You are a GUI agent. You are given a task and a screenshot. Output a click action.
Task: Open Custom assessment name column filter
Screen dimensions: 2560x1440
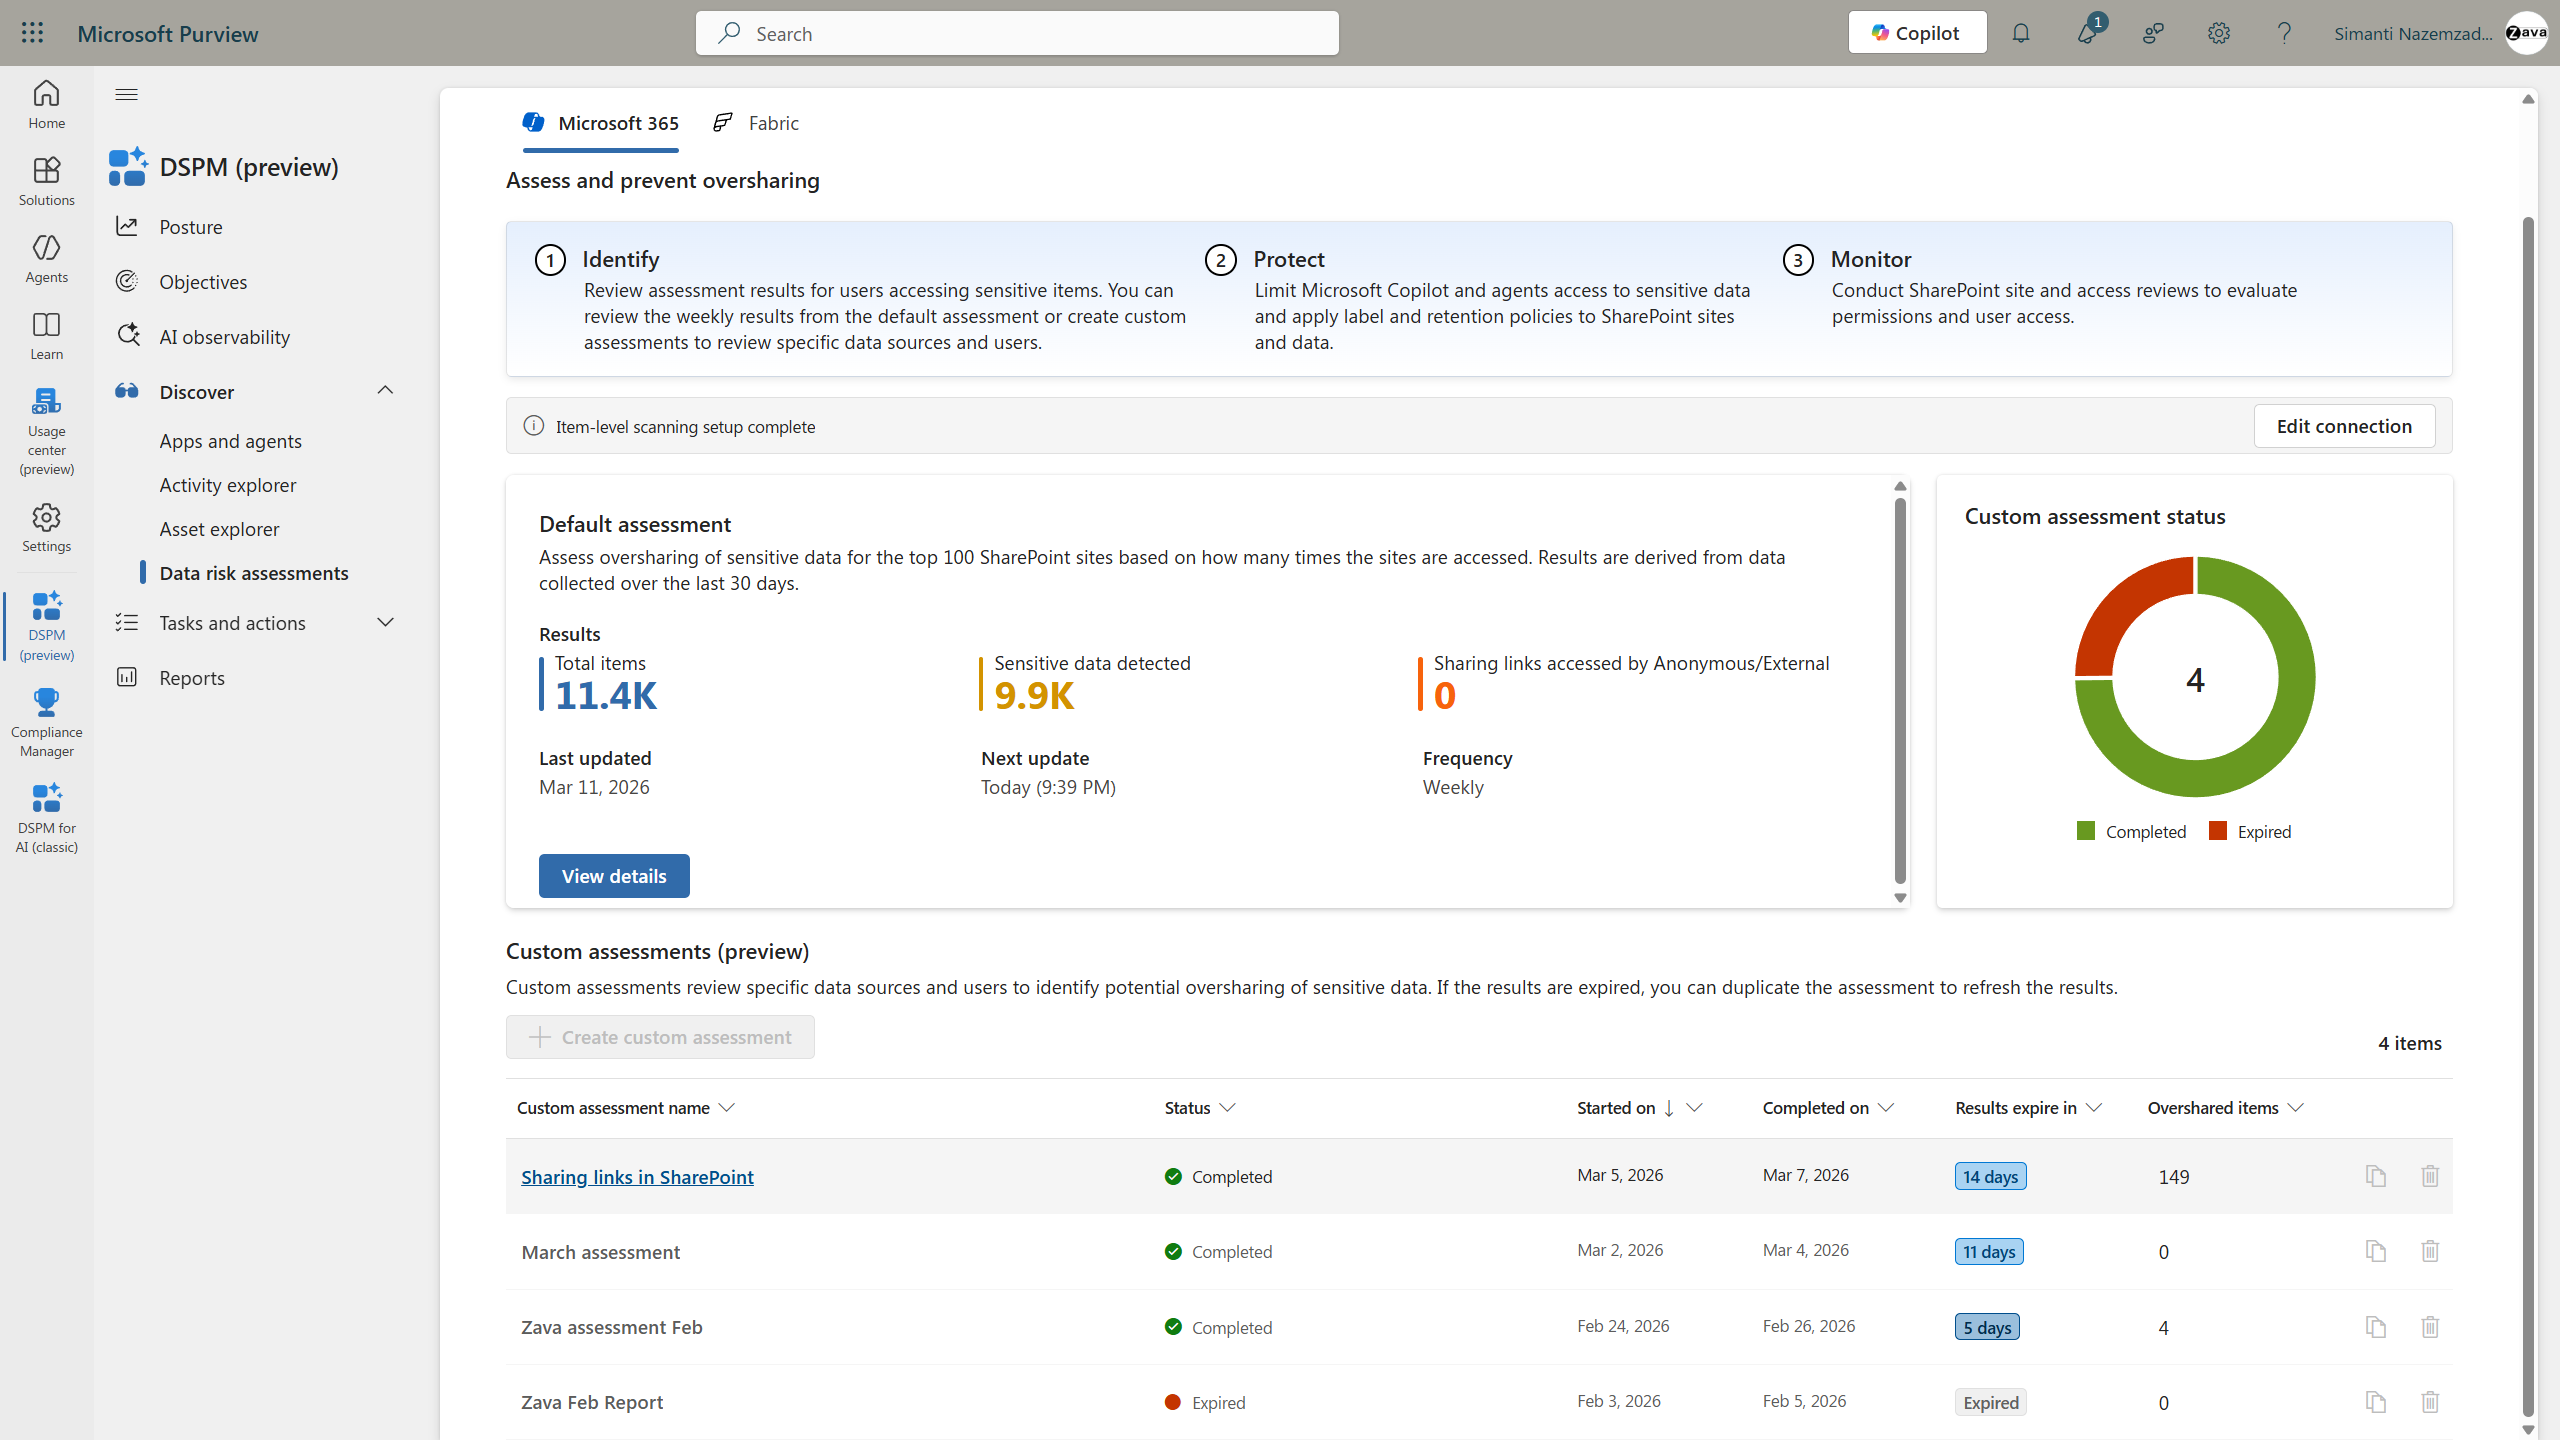pyautogui.click(x=727, y=1108)
